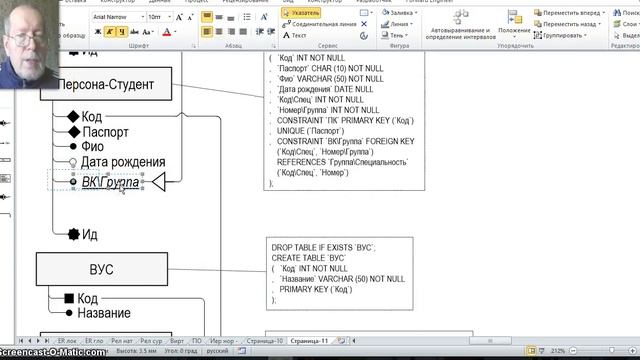Screen dimensions: 640x360
Task: Switch to the ER гло page tab
Action: 94,340
